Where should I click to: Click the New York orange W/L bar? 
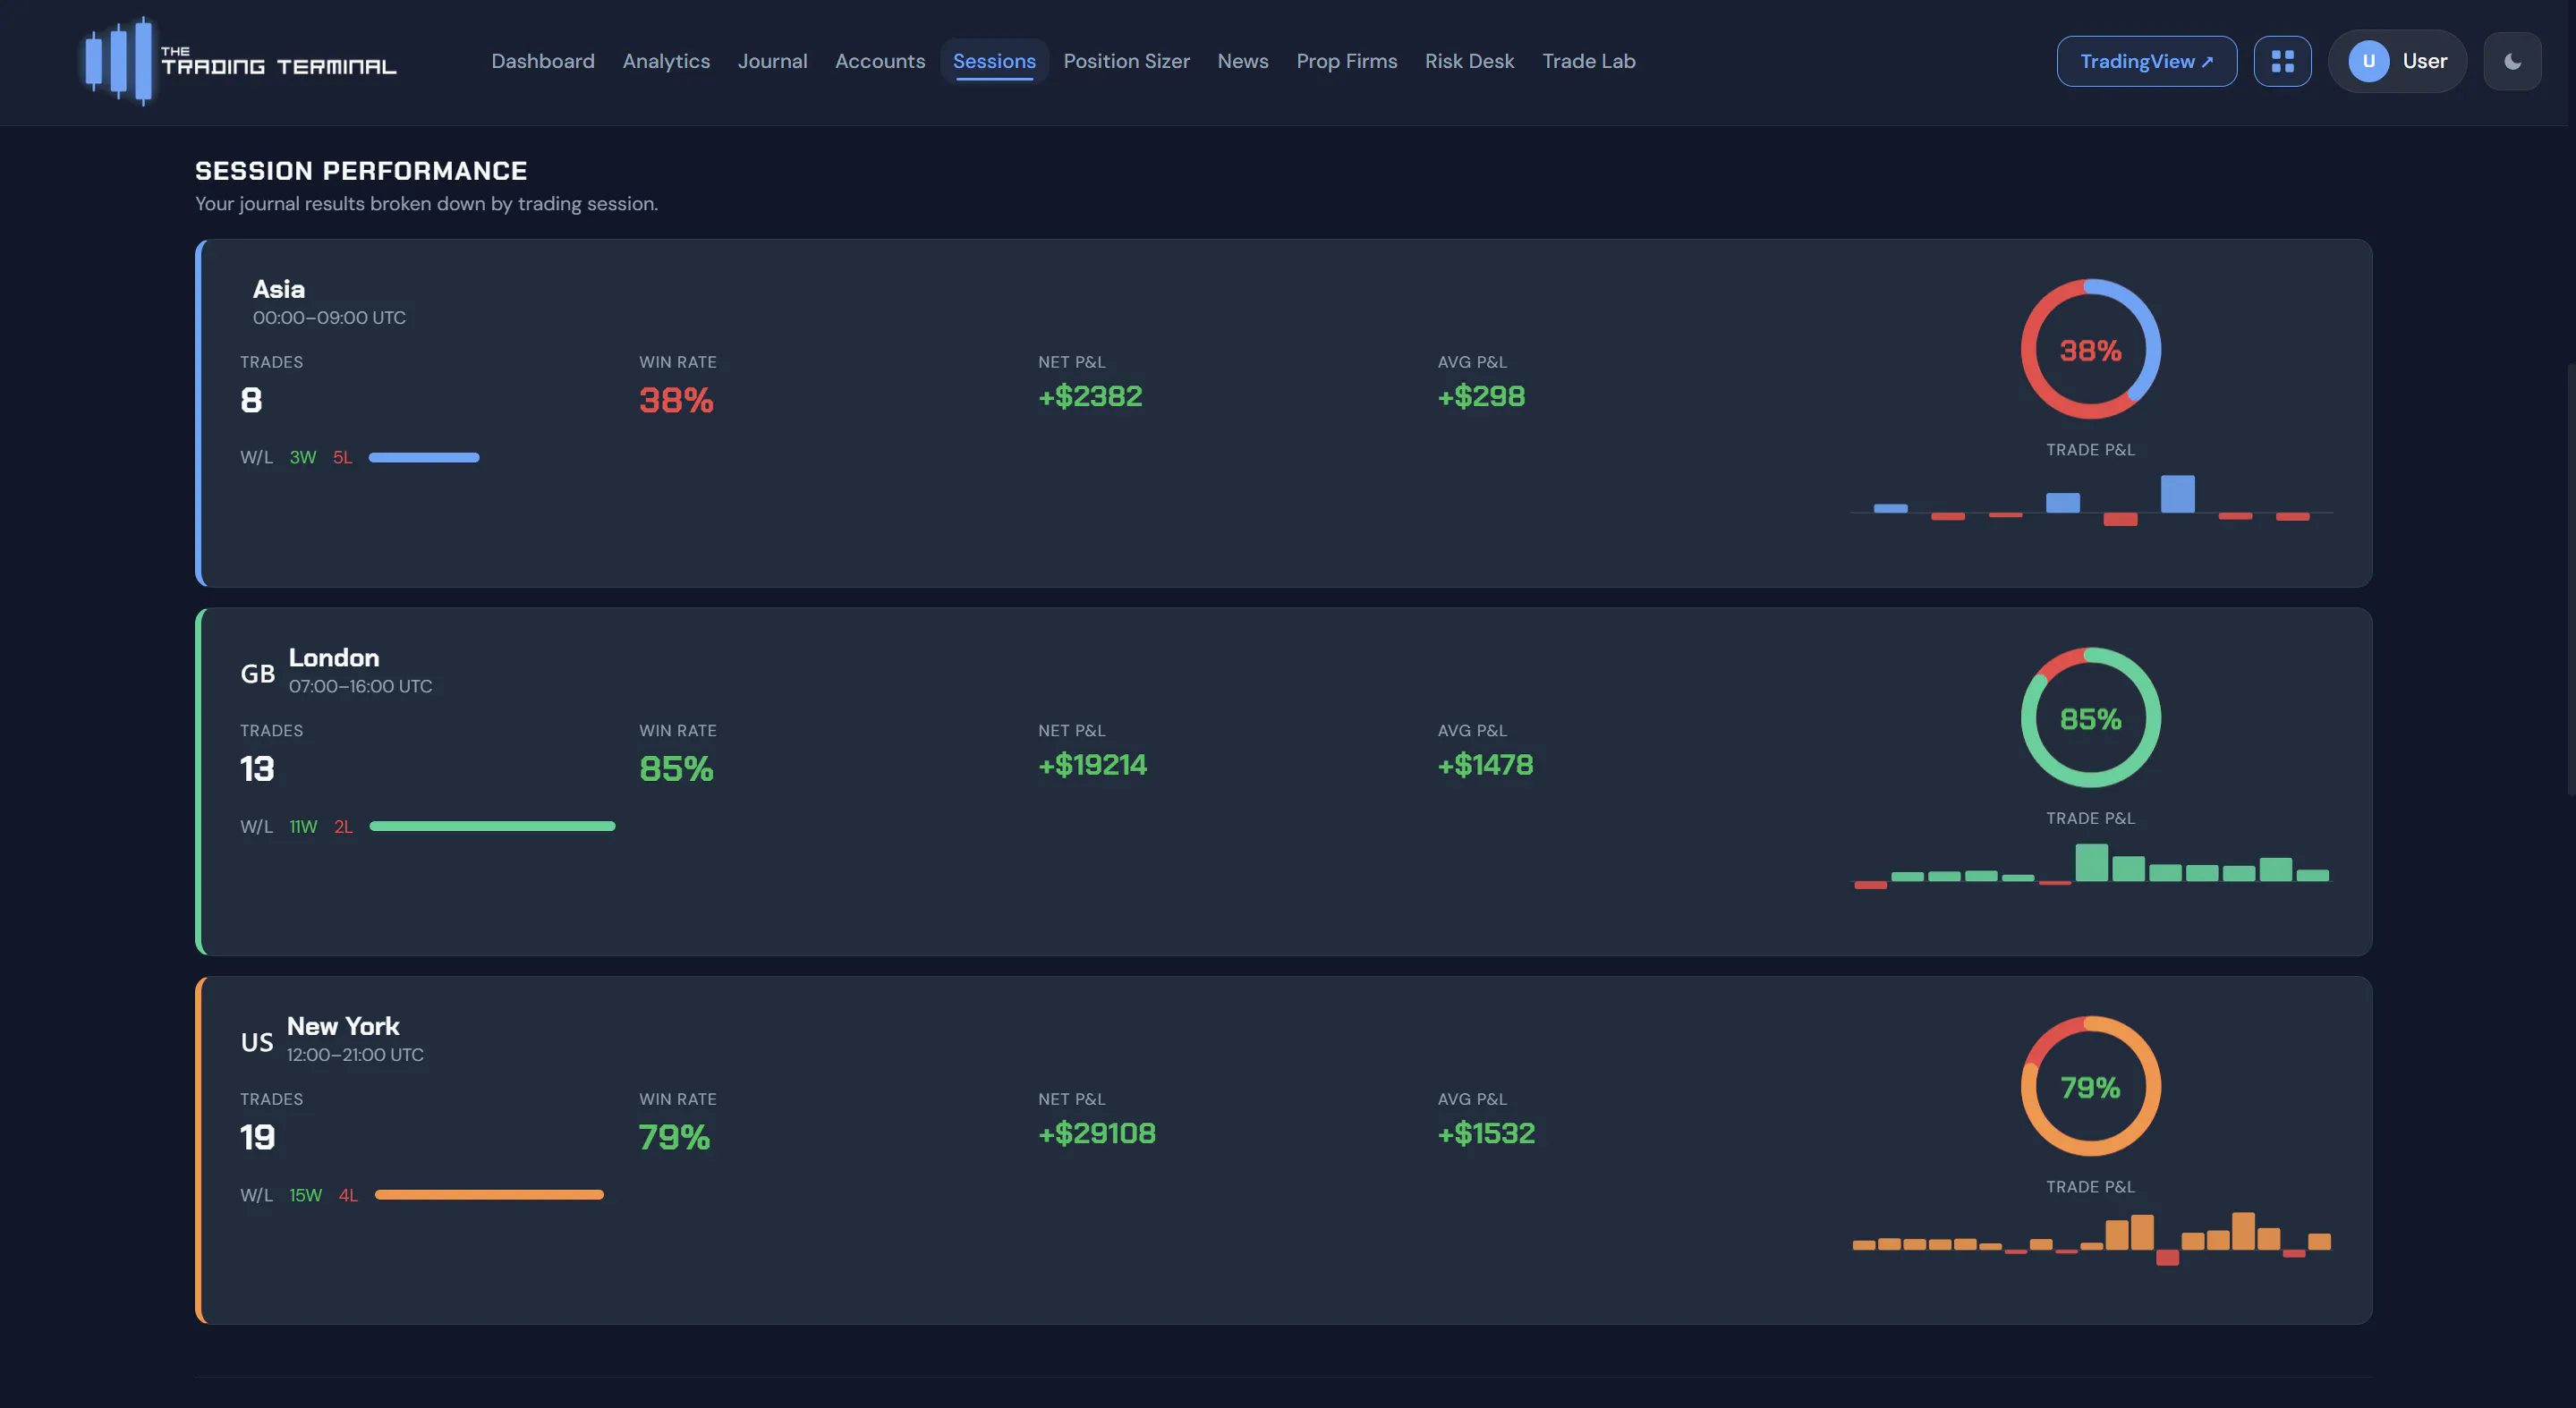pyautogui.click(x=489, y=1194)
